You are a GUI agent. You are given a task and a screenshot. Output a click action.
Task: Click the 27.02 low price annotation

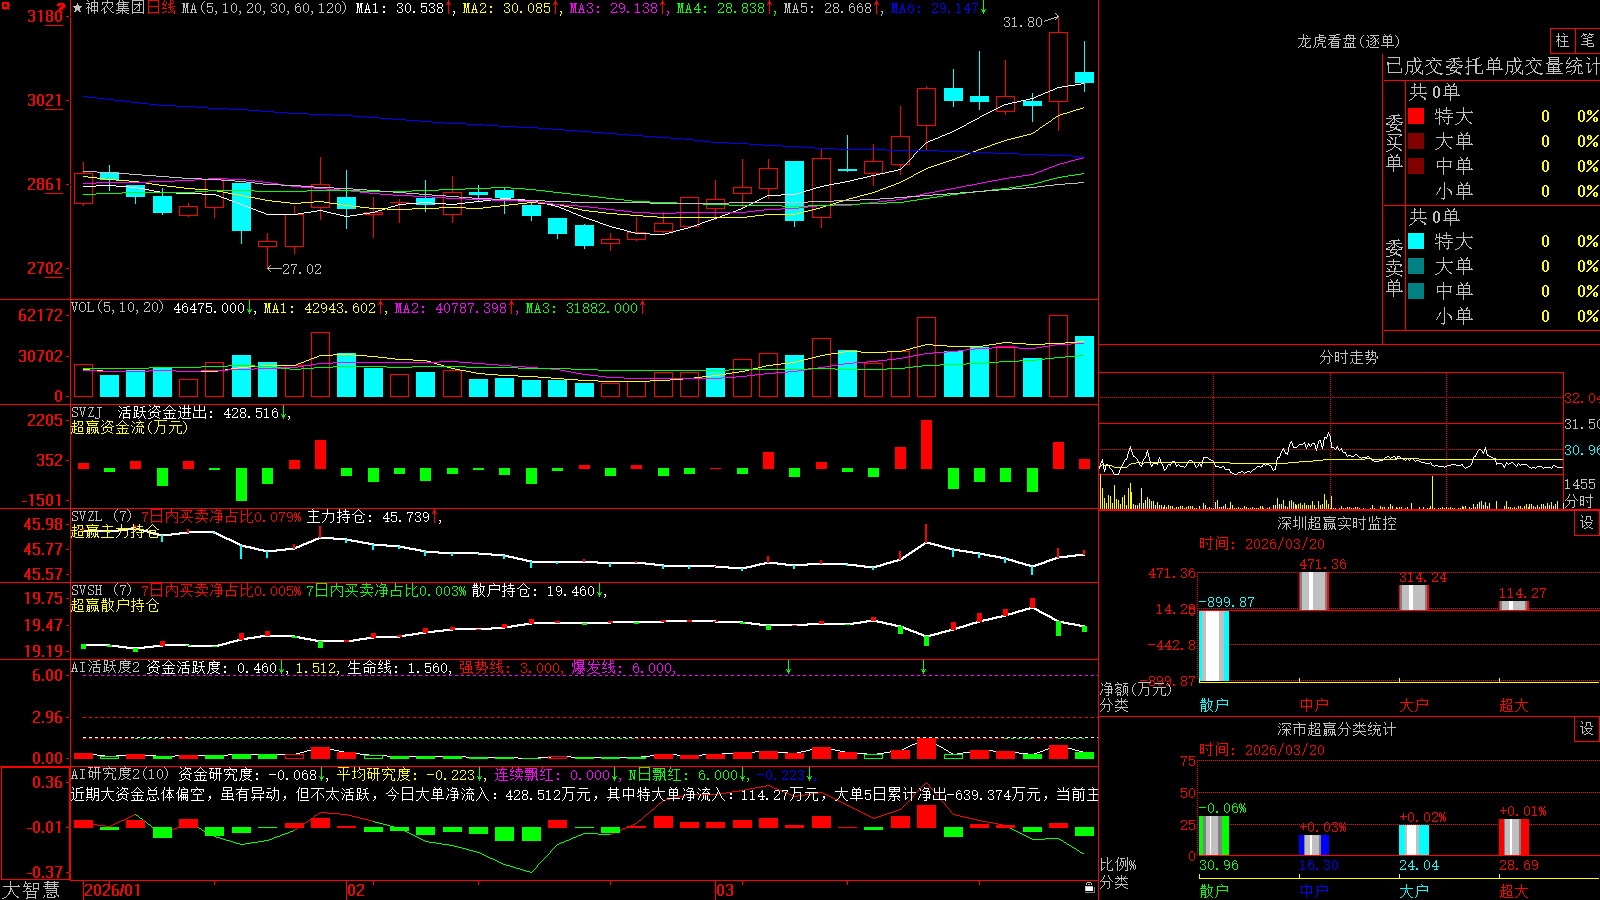coord(302,269)
